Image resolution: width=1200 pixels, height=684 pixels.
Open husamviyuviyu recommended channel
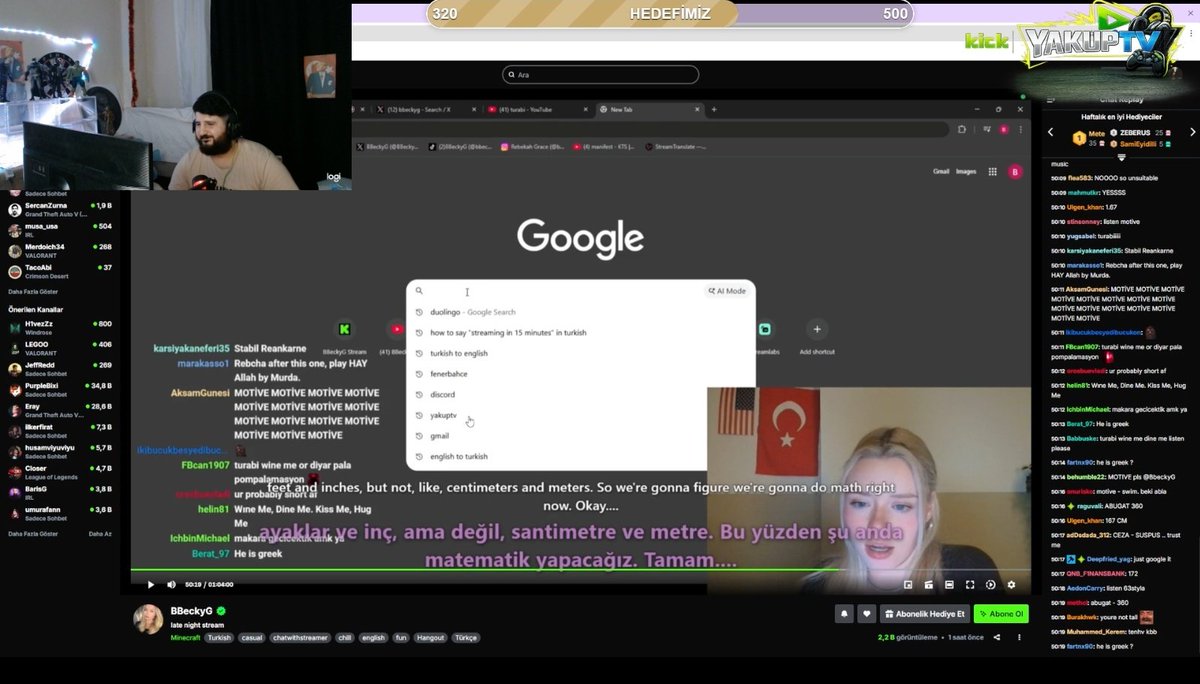tap(60, 451)
